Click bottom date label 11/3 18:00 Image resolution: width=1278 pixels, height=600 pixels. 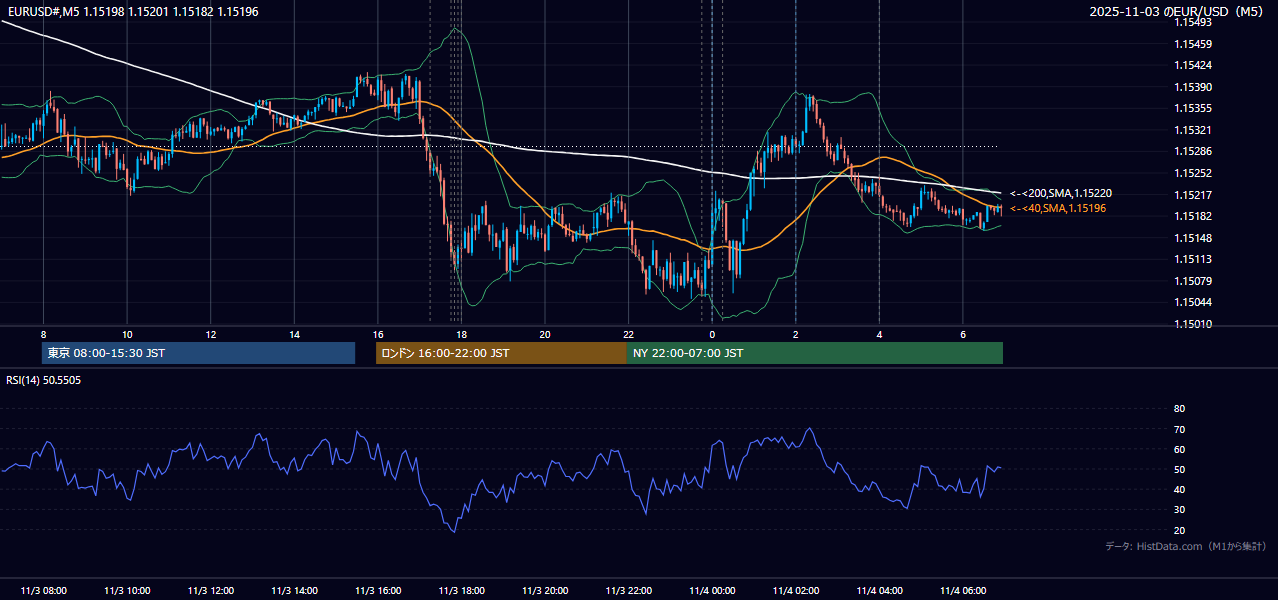click(x=461, y=591)
